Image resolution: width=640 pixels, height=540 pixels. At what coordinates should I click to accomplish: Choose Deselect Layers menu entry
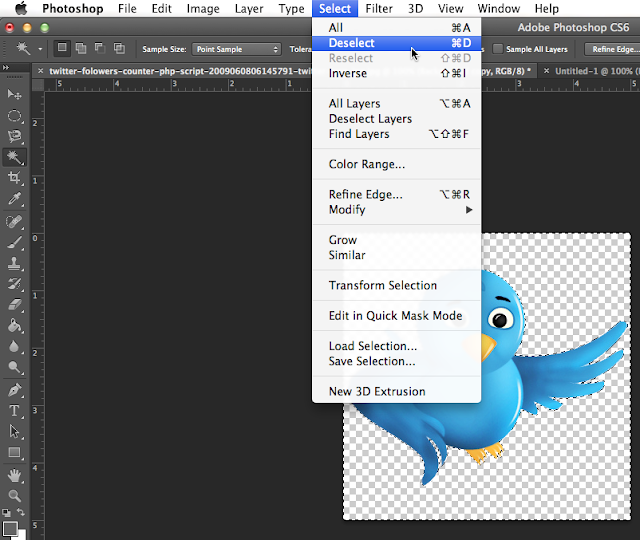tap(397, 119)
